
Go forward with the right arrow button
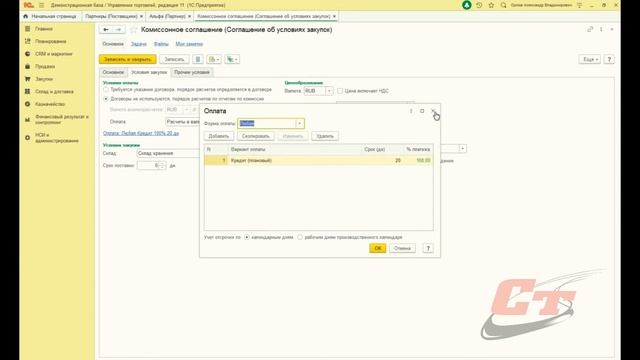point(118,29)
